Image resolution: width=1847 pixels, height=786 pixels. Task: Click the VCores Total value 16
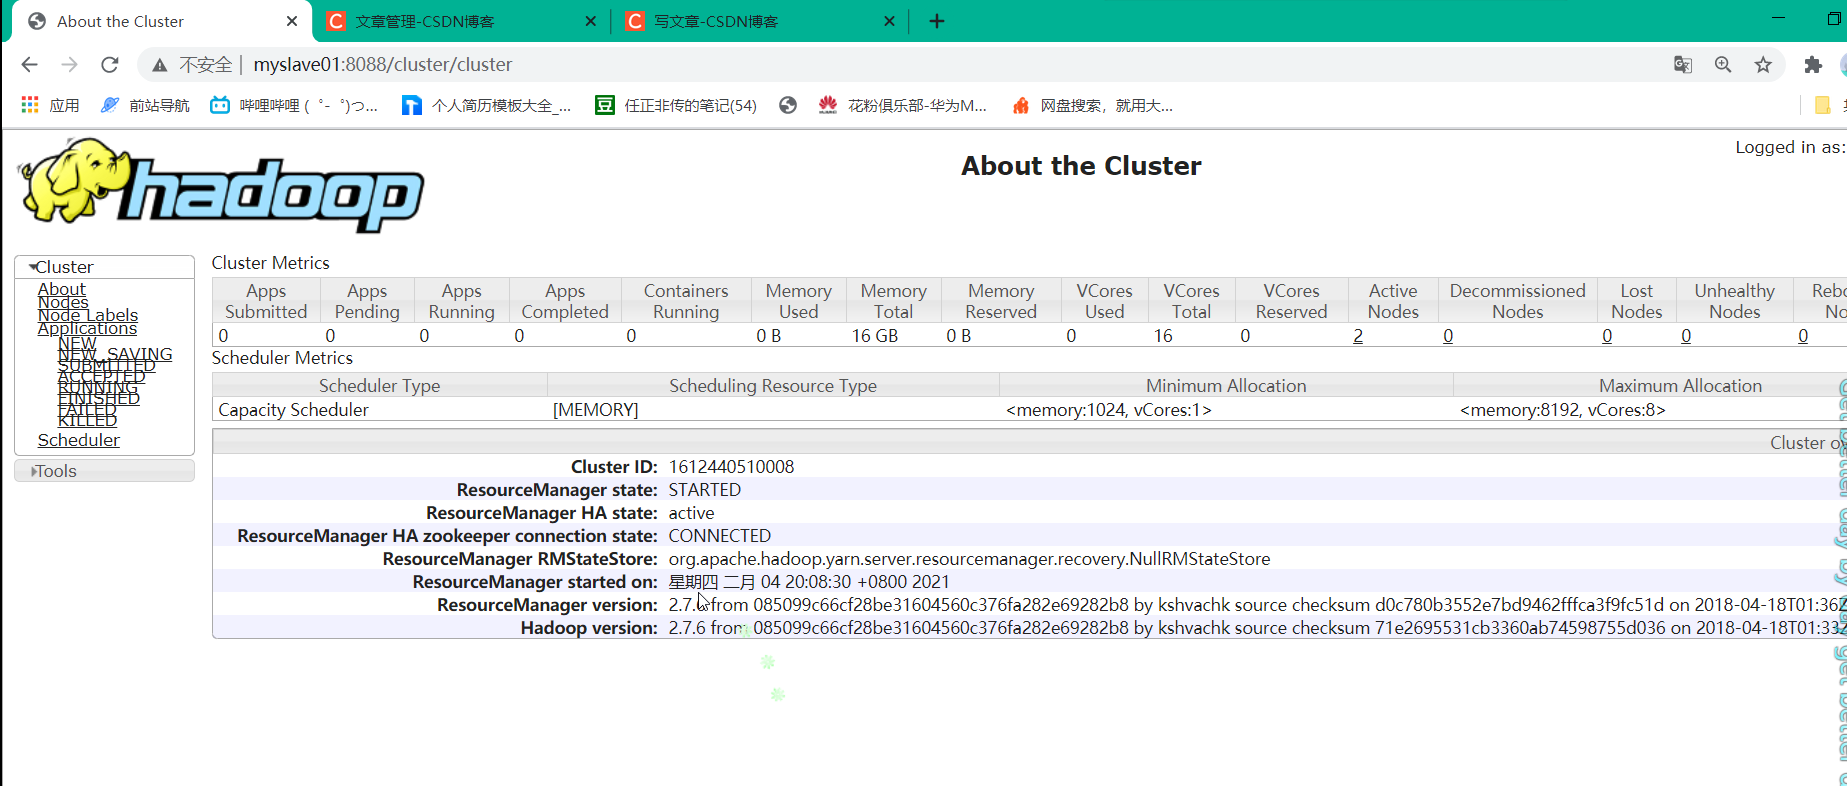(1163, 336)
